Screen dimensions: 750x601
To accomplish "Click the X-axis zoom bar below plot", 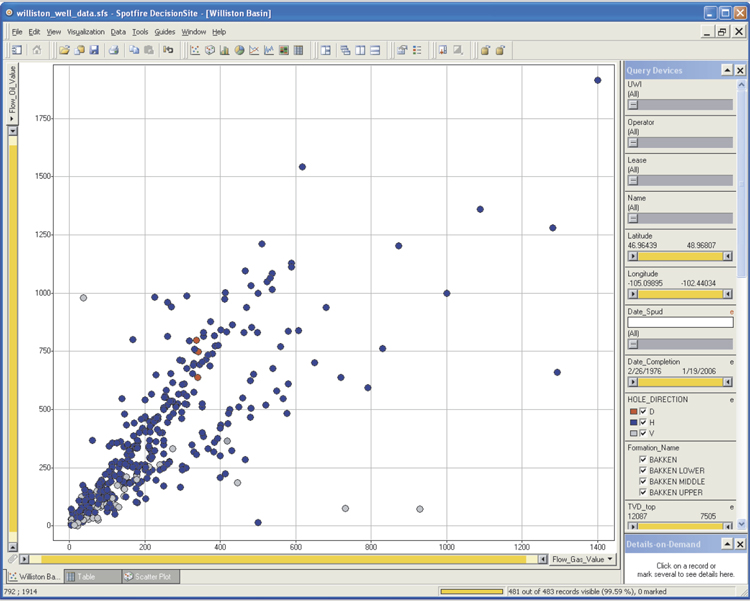I will 284,559.
